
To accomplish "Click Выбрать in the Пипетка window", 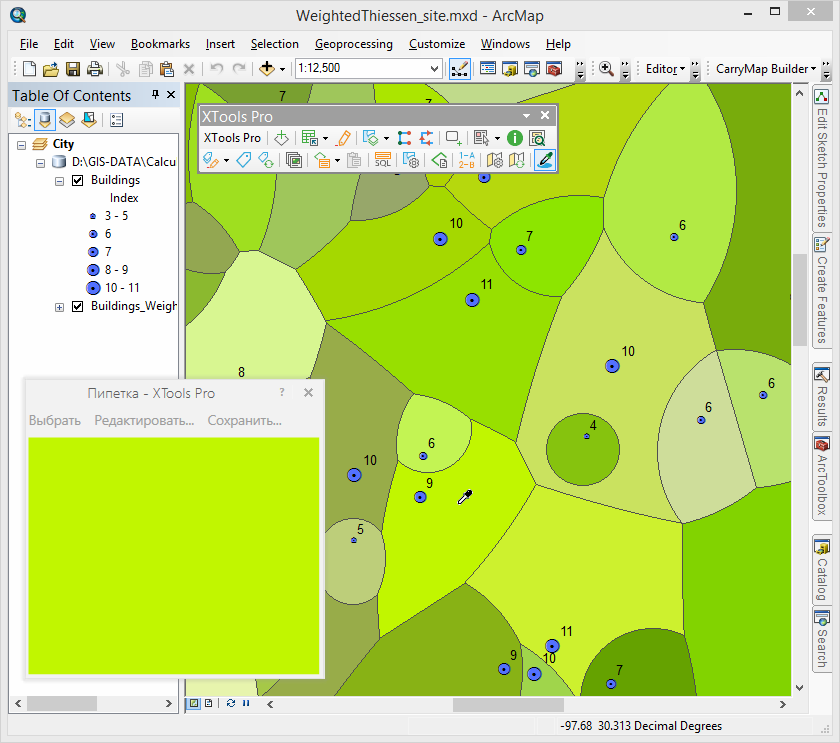I will pos(55,421).
